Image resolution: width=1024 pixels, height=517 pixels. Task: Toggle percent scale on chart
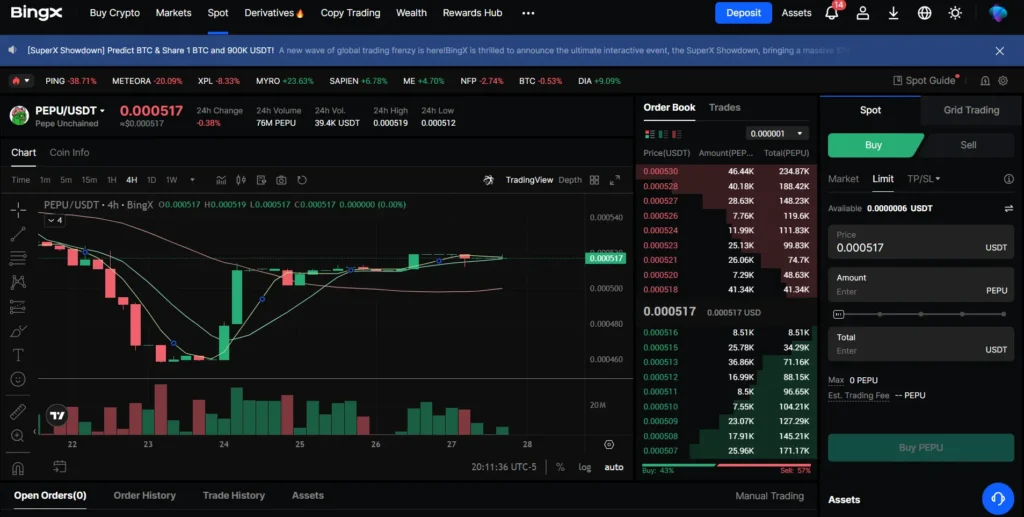point(560,467)
